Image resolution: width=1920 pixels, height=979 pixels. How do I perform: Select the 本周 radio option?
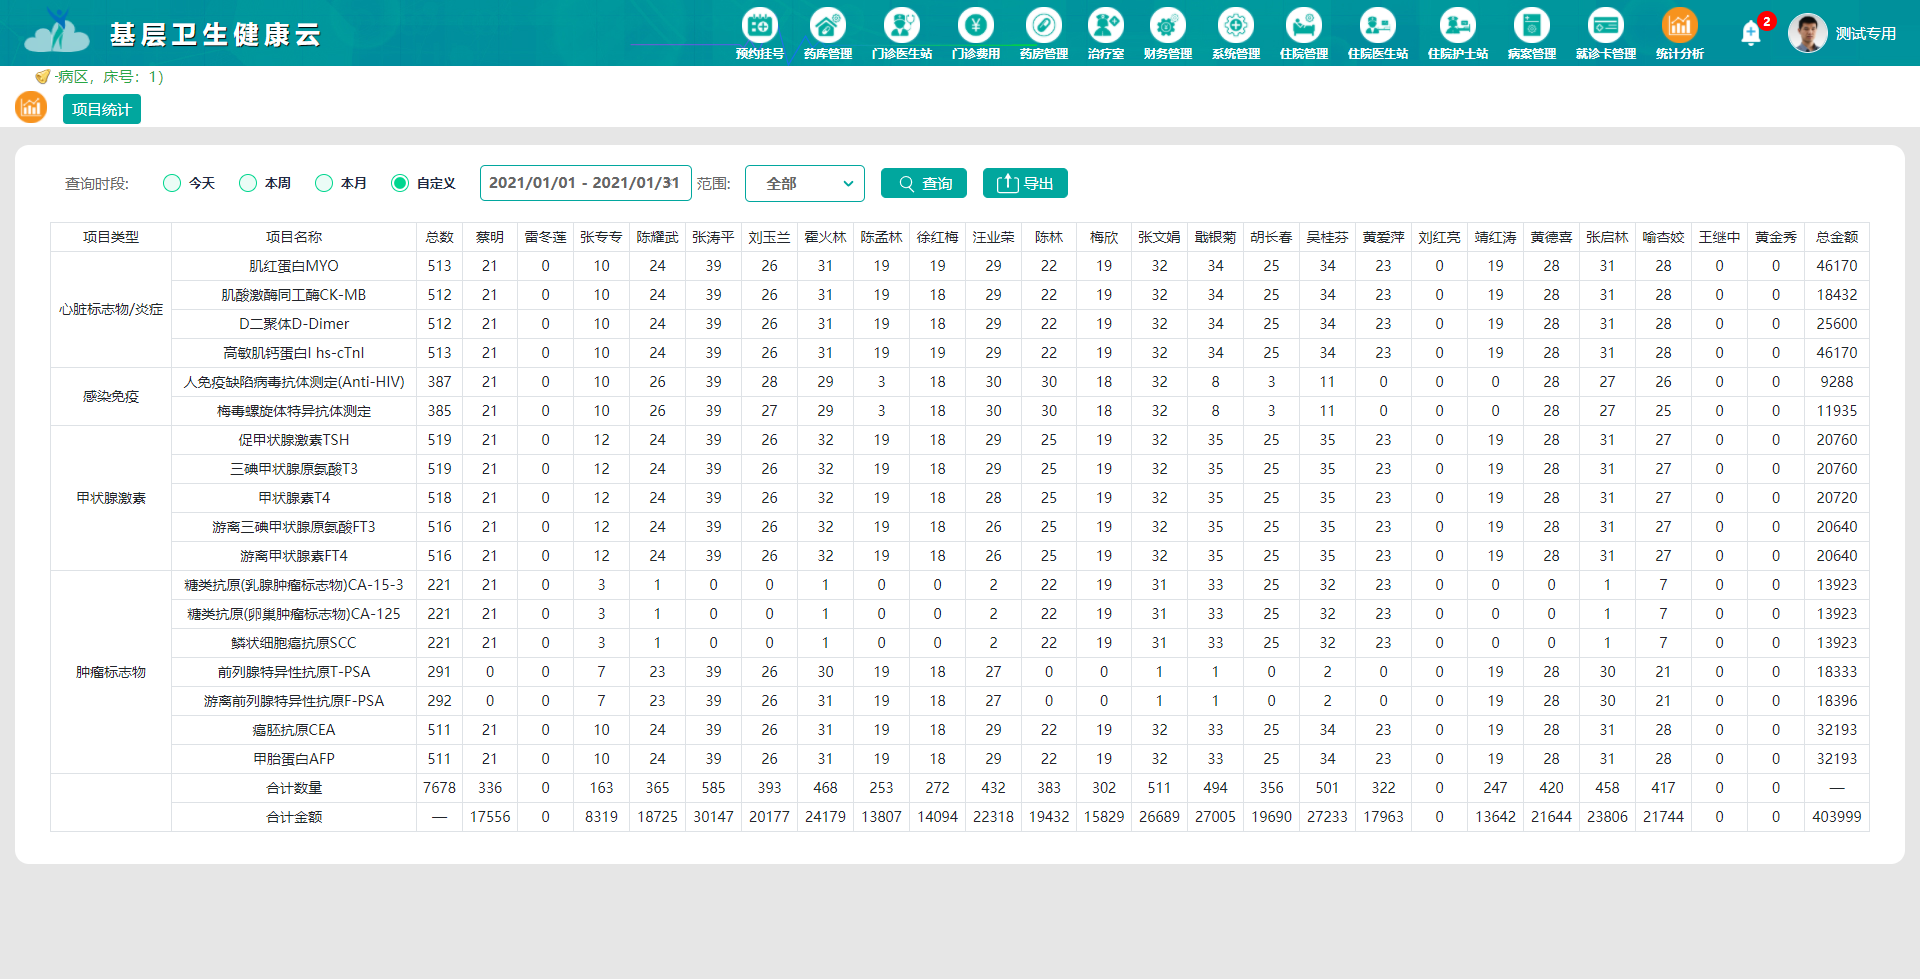pos(248,183)
